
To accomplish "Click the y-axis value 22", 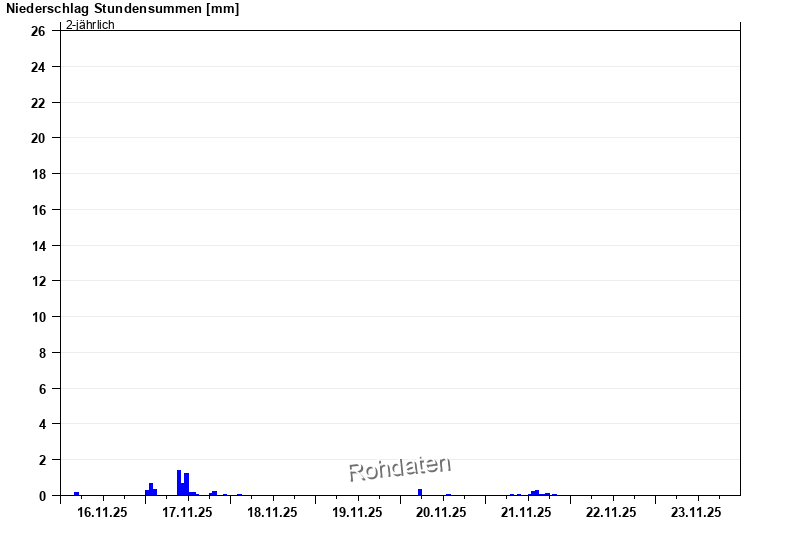I will click(38, 103).
